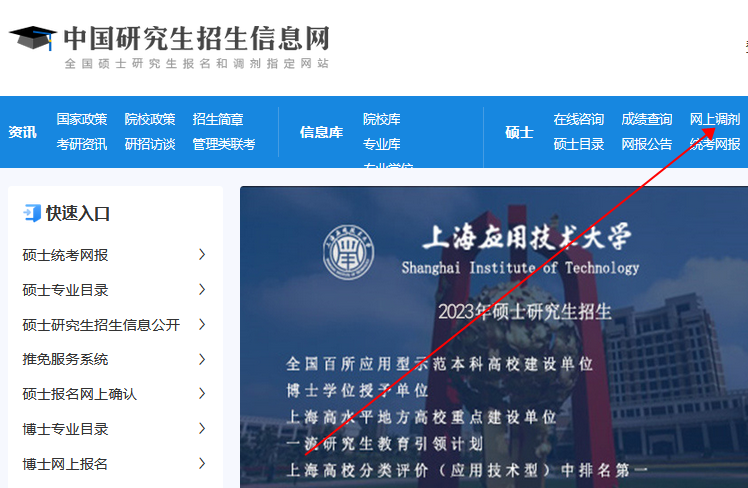
Task: Click the 上海应用技术大学 round emblem
Action: coord(348,252)
